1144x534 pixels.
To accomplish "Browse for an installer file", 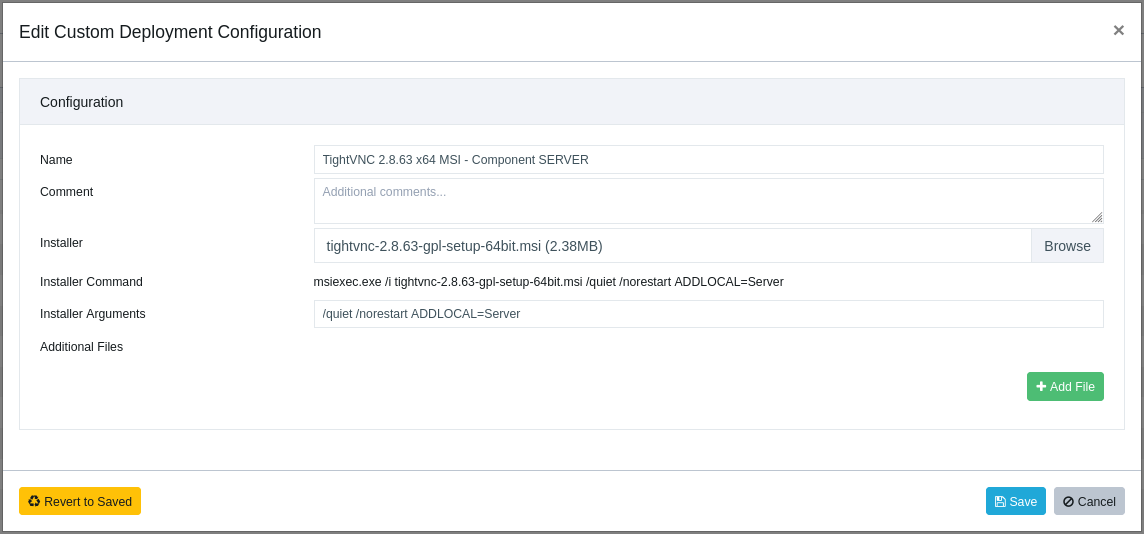I will click(x=1067, y=246).
